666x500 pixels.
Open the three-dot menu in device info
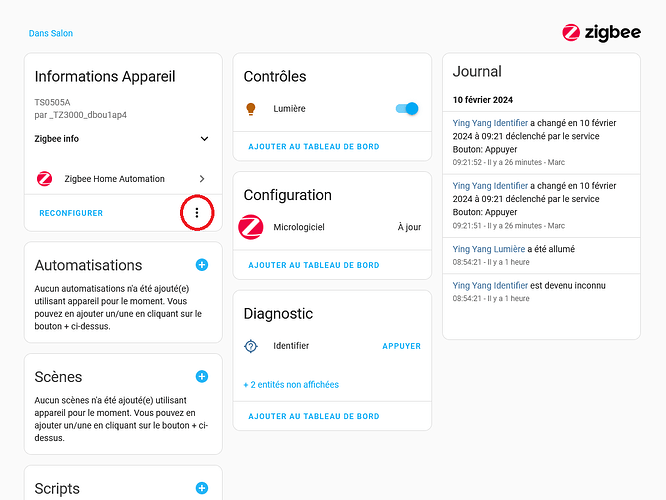pyautogui.click(x=197, y=213)
